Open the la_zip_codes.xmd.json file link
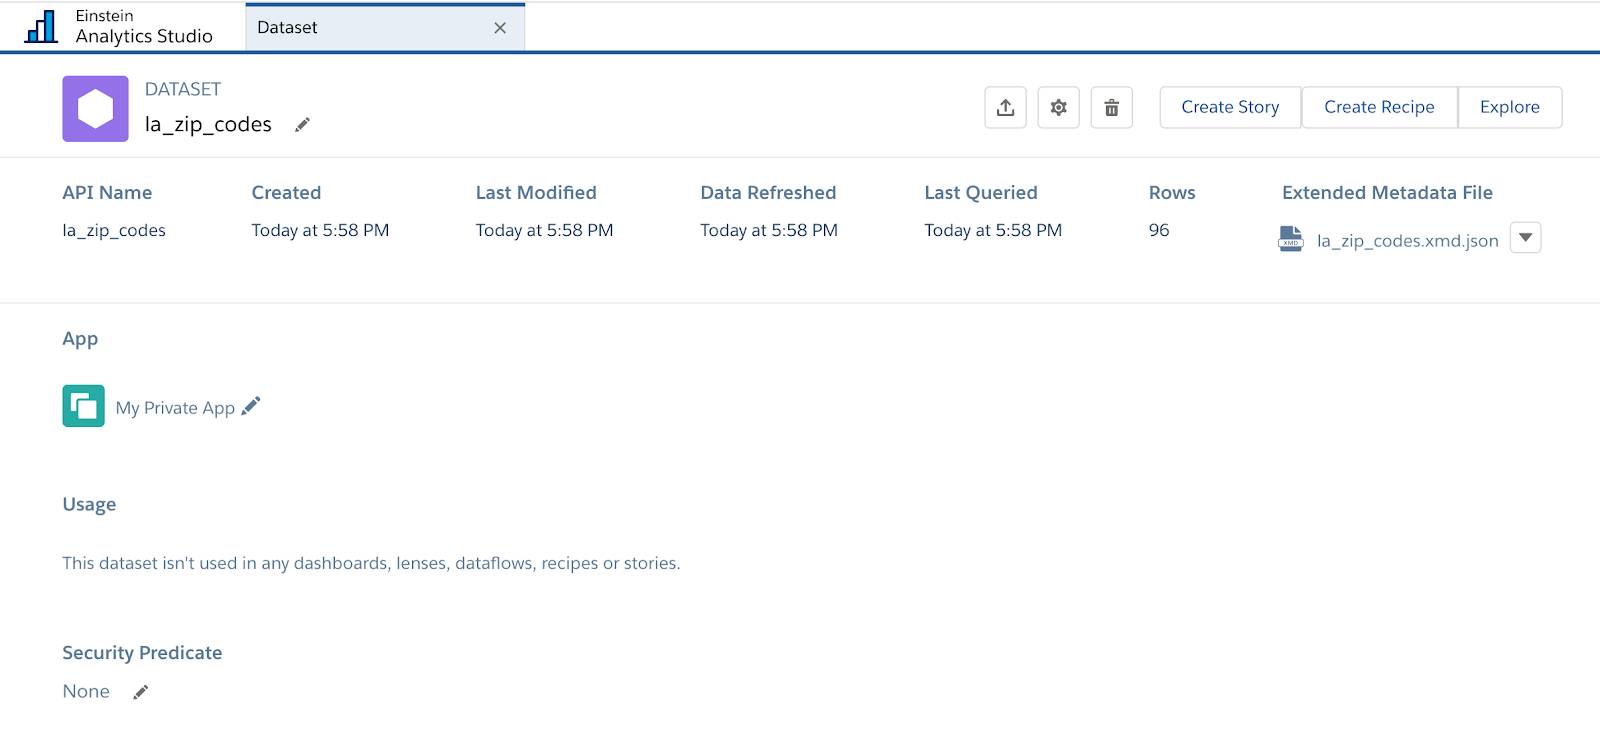The image size is (1600, 740). tap(1407, 240)
